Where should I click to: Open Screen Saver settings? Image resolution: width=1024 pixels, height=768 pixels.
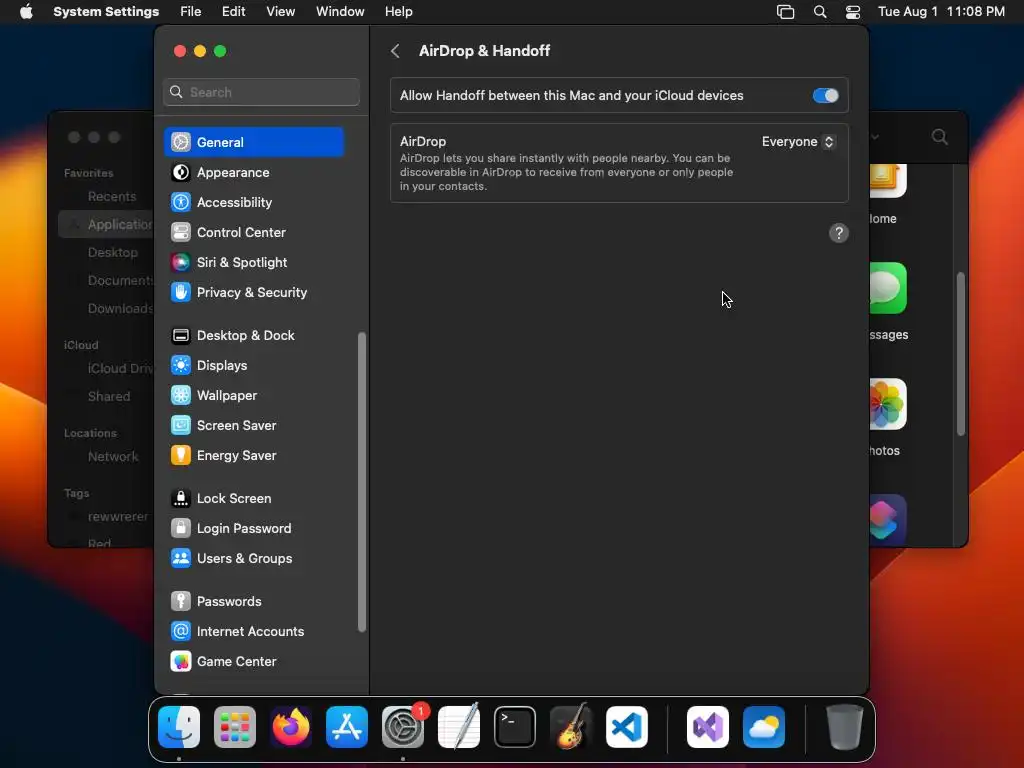click(254, 426)
